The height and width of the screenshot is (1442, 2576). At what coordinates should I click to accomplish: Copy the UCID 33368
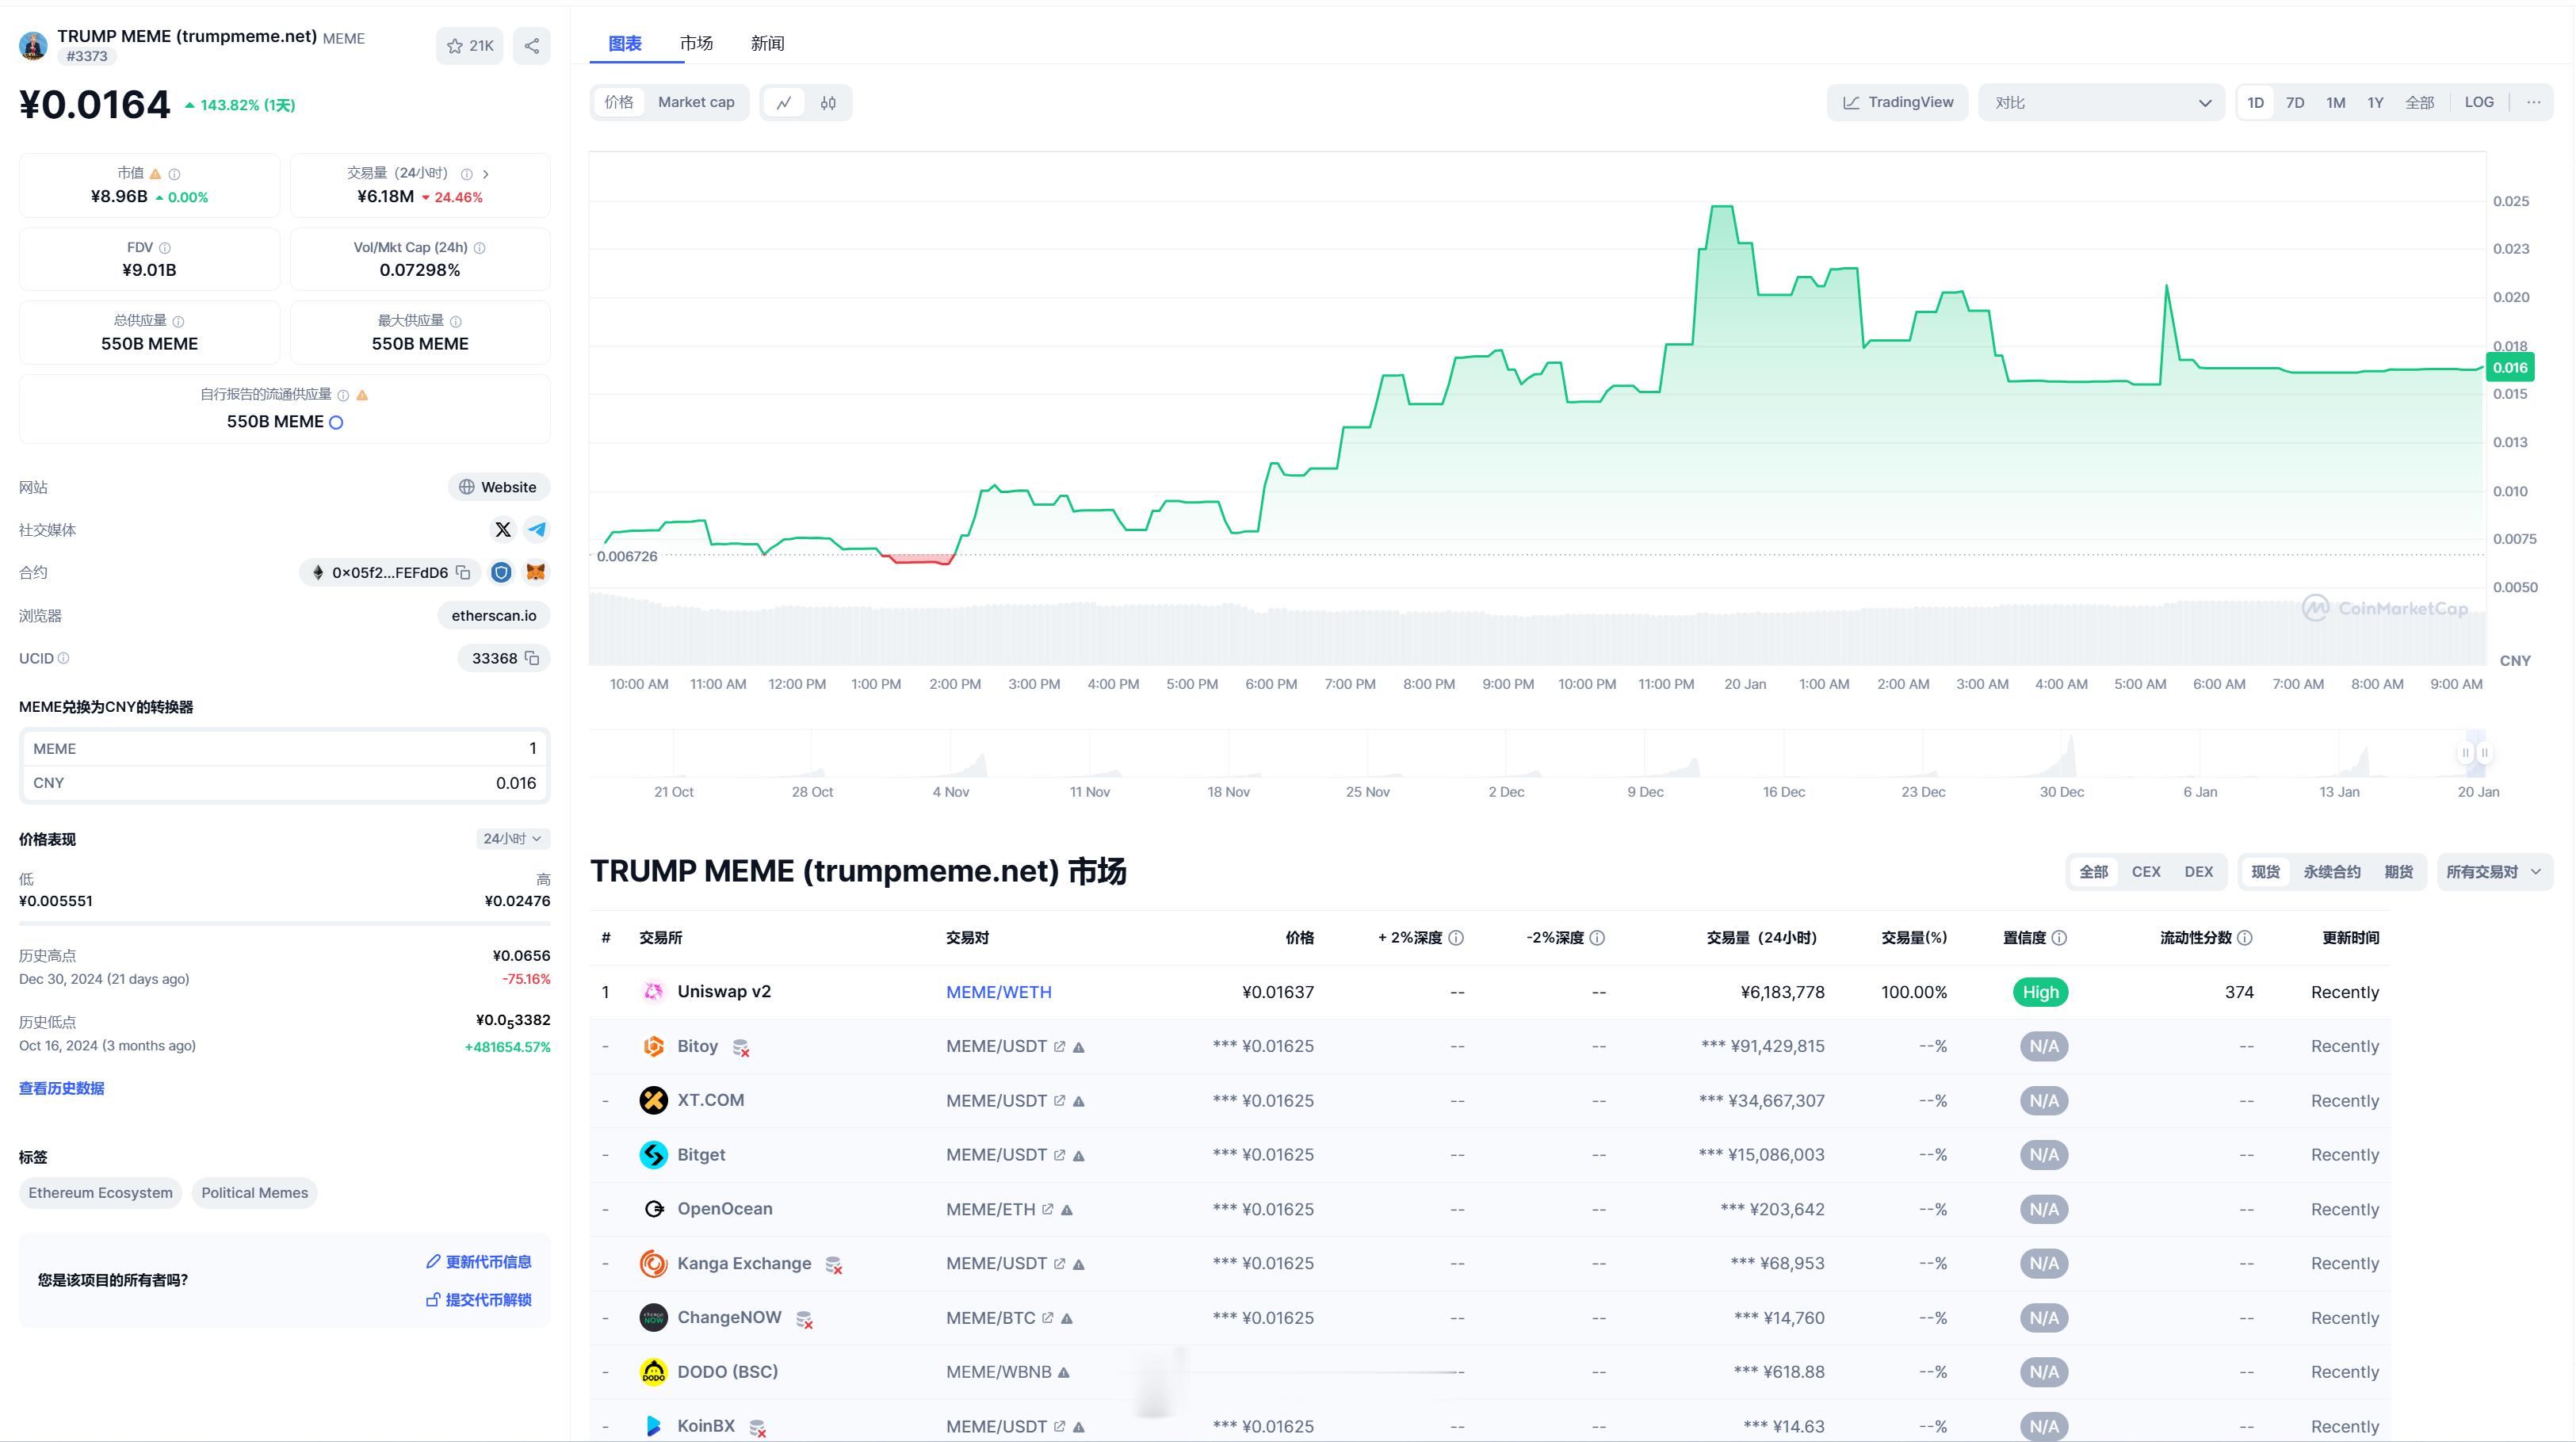[532, 658]
